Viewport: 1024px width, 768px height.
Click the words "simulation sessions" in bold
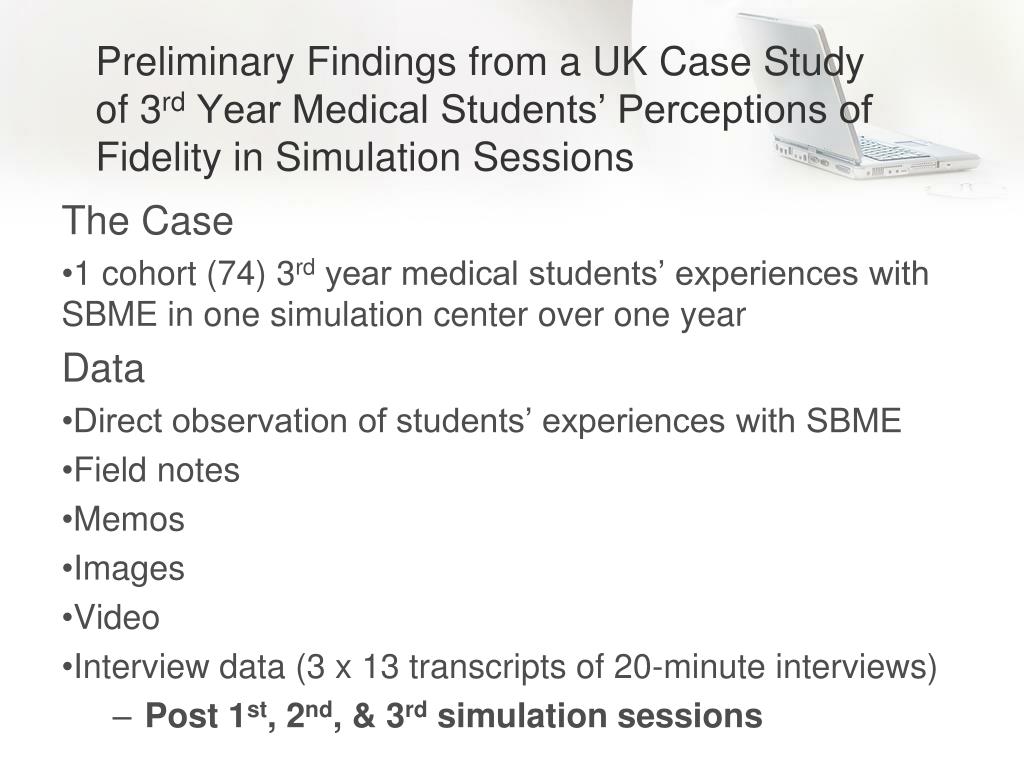(x=600, y=716)
